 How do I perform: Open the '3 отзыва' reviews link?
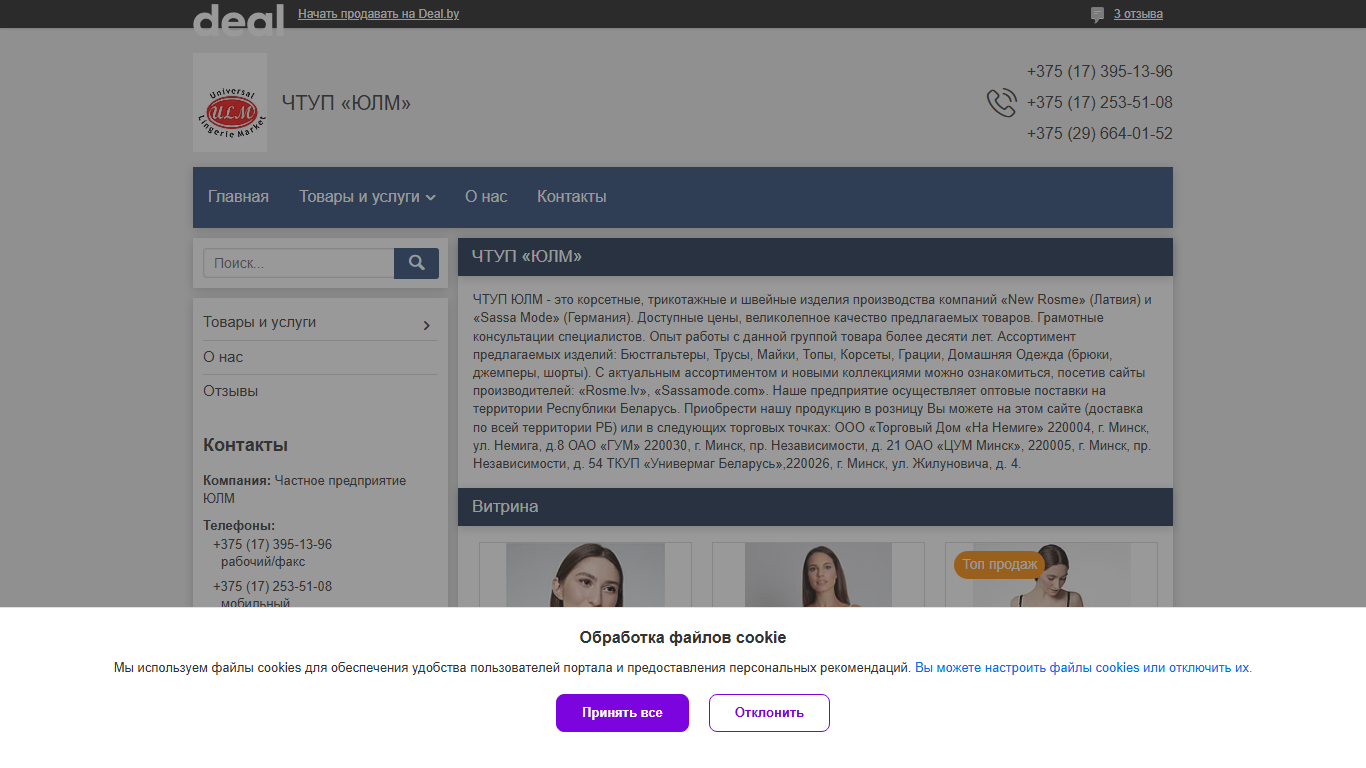1138,14
